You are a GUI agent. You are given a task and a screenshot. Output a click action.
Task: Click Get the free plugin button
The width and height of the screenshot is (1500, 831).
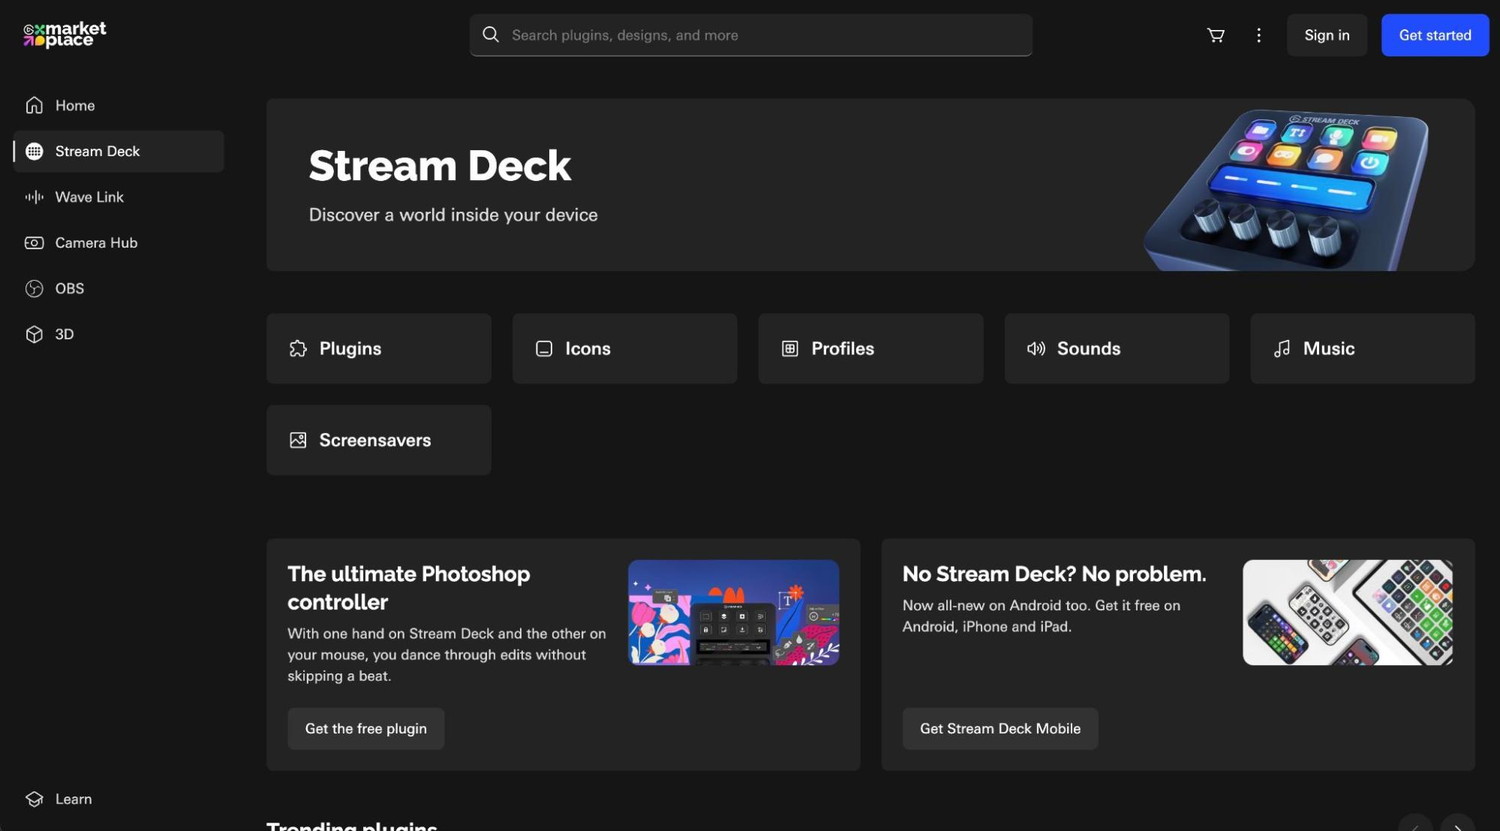pos(366,729)
